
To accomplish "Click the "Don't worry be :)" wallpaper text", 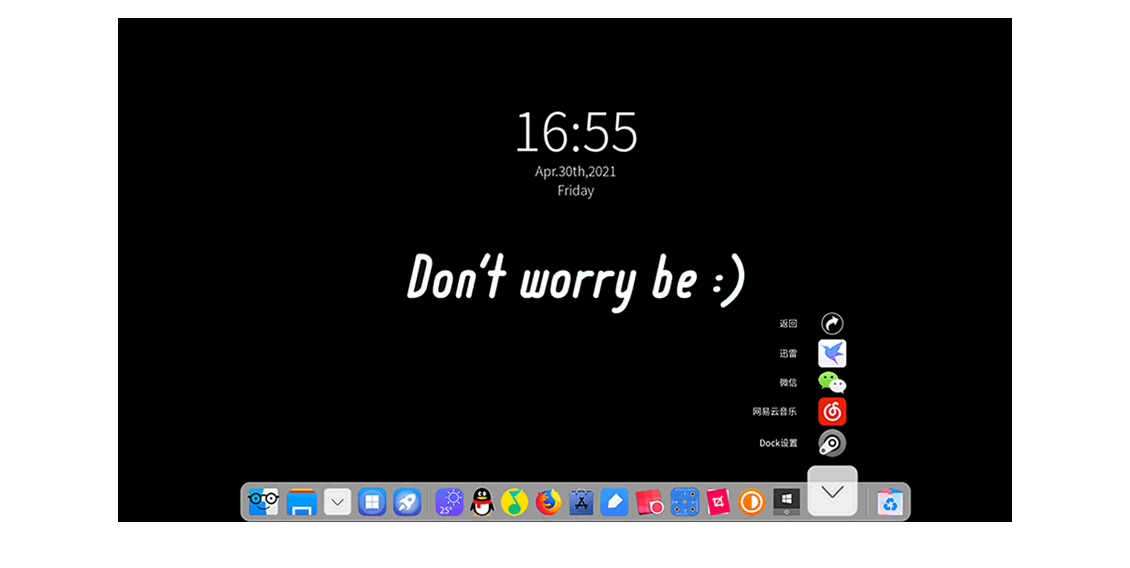I will click(x=577, y=281).
